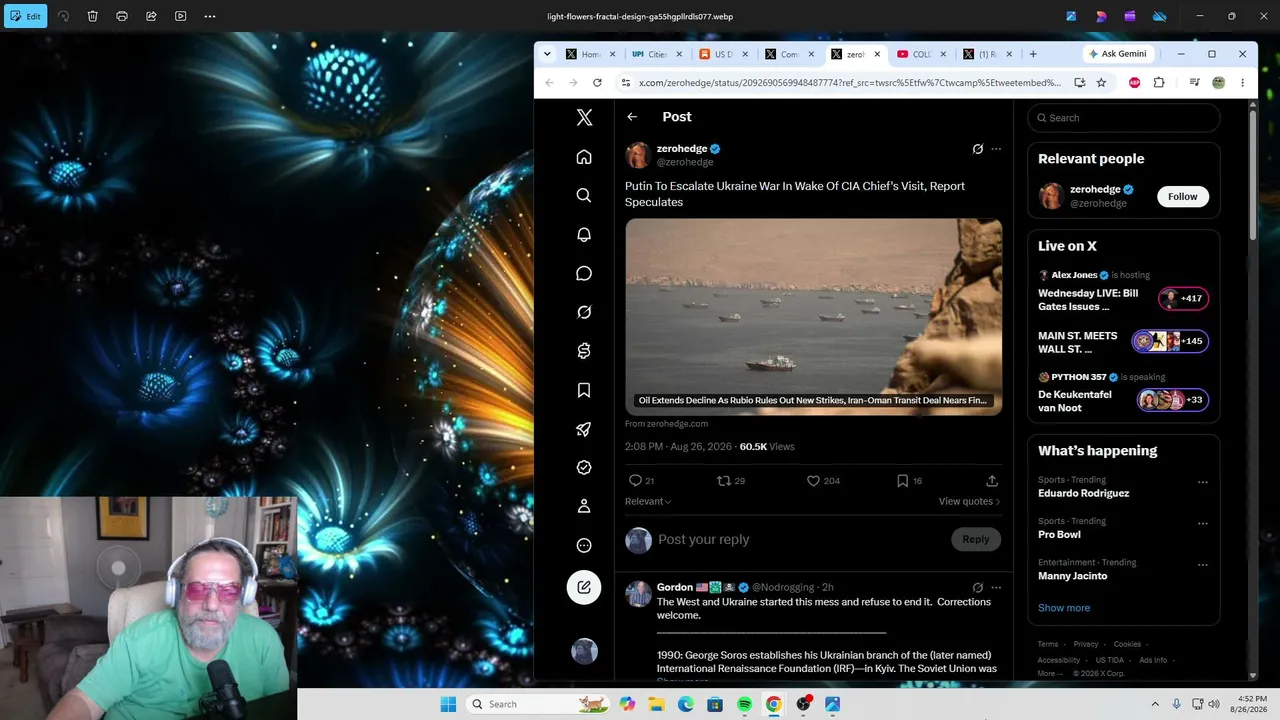Delete the image in Photos viewer
This screenshot has width=1280, height=720.
click(x=92, y=16)
